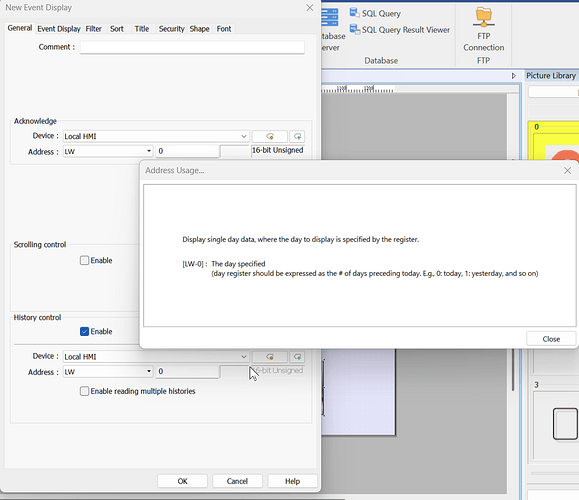Viewport: 579px width, 500px height.
Task: Click the Database Server icon
Action: pos(333,30)
